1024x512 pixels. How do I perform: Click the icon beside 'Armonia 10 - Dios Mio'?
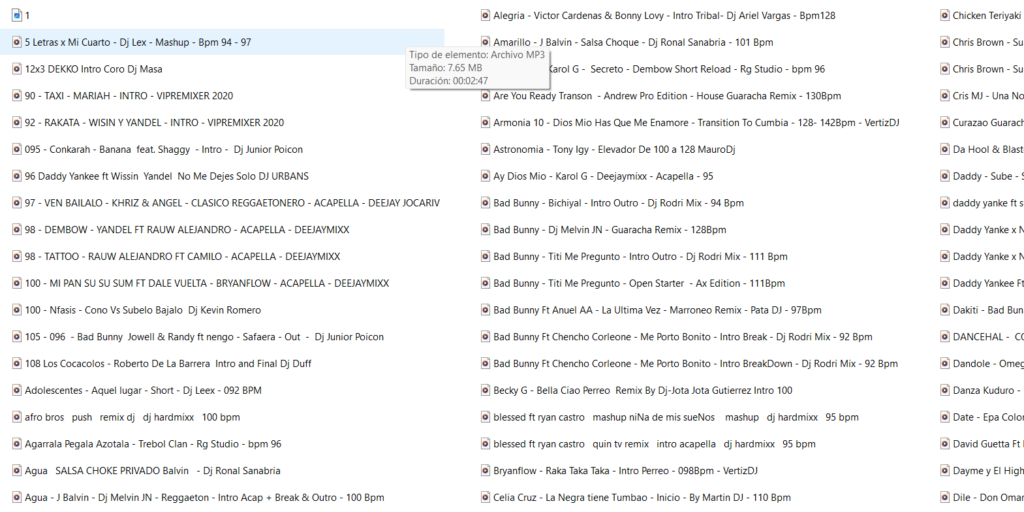click(x=485, y=122)
